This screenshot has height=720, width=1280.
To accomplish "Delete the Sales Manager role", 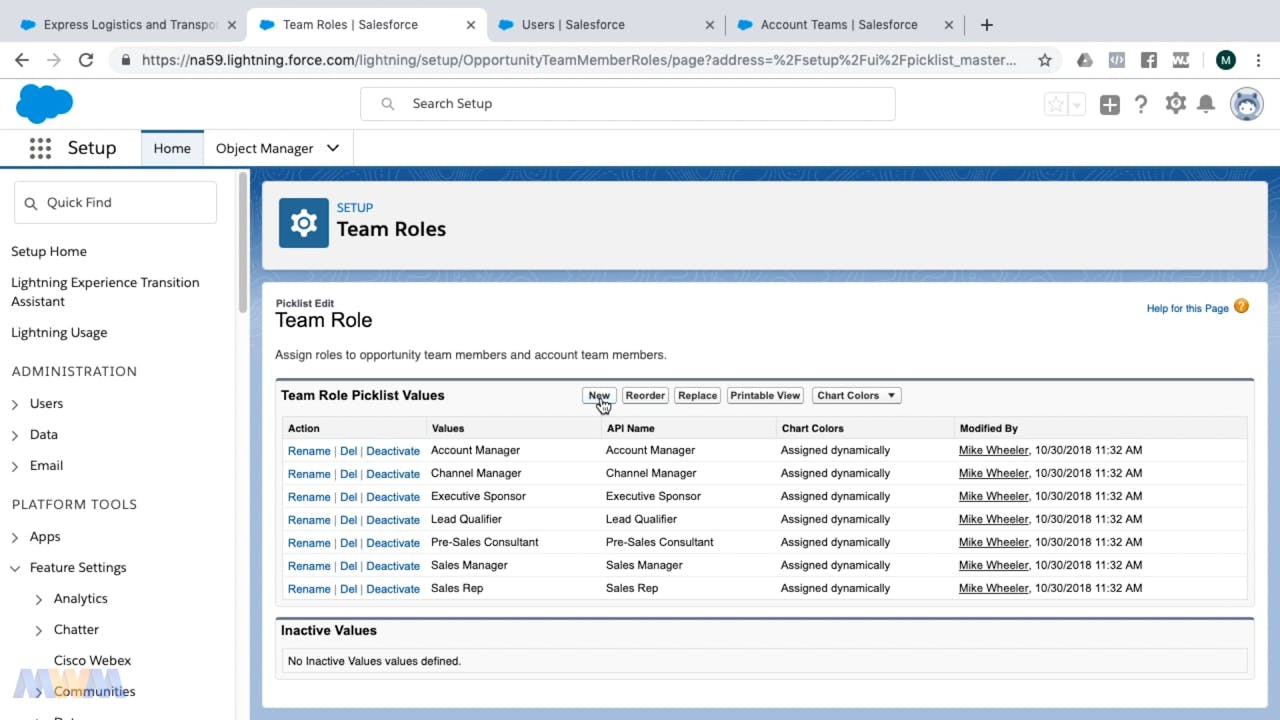I will tap(348, 566).
